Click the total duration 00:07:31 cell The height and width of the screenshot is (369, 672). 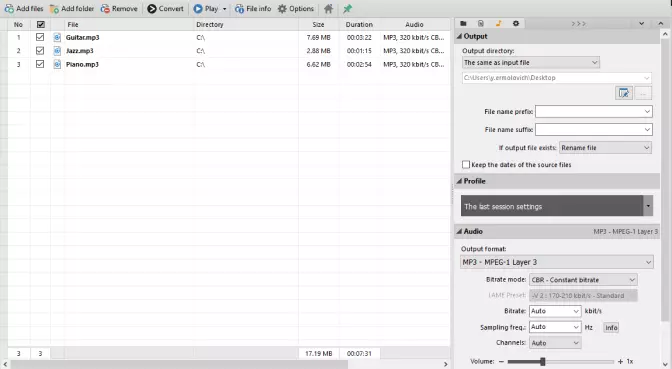pos(359,354)
